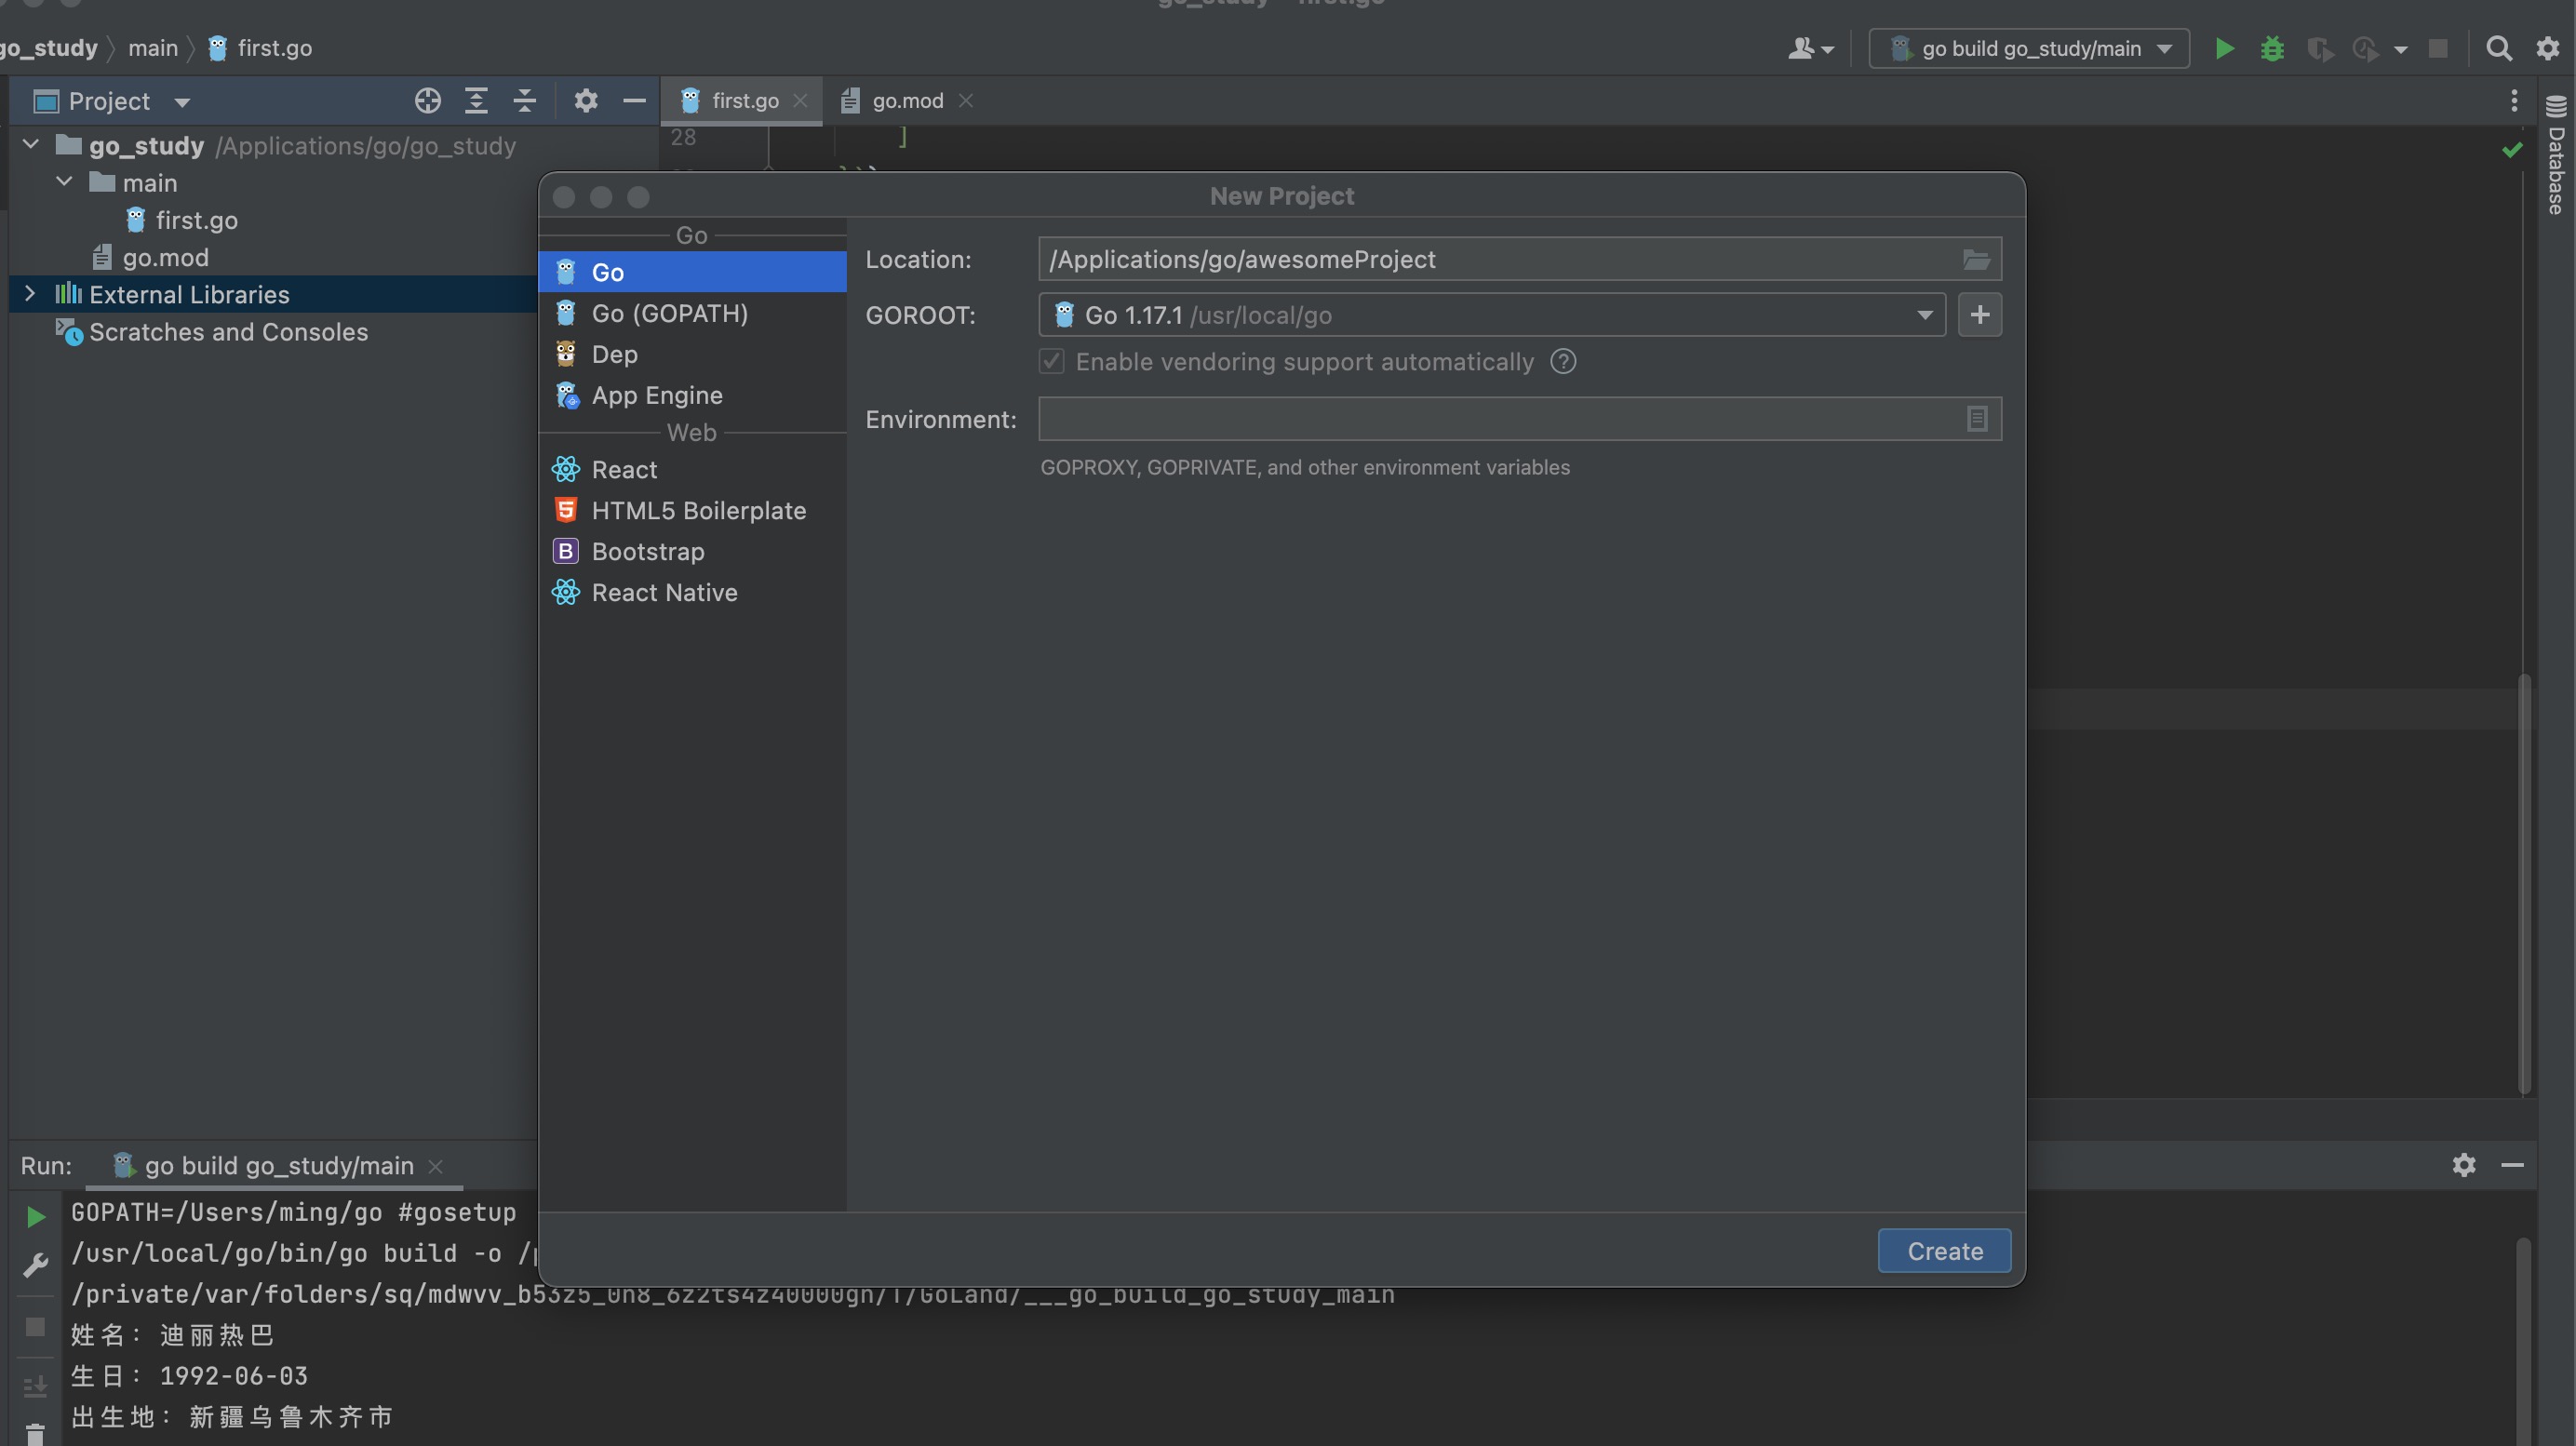Select React Native project template

pyautogui.click(x=664, y=593)
